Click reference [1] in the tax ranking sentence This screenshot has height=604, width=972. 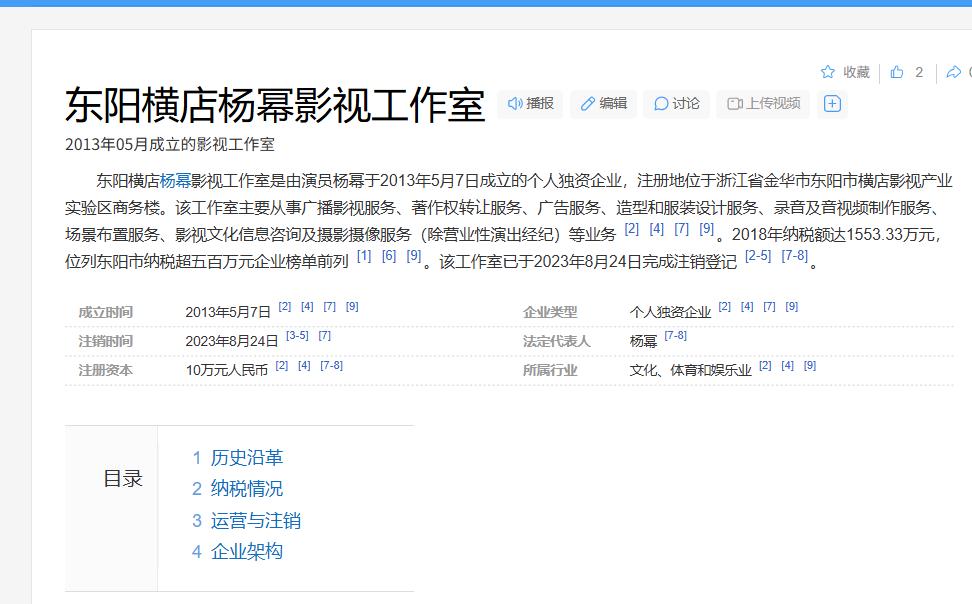point(364,256)
